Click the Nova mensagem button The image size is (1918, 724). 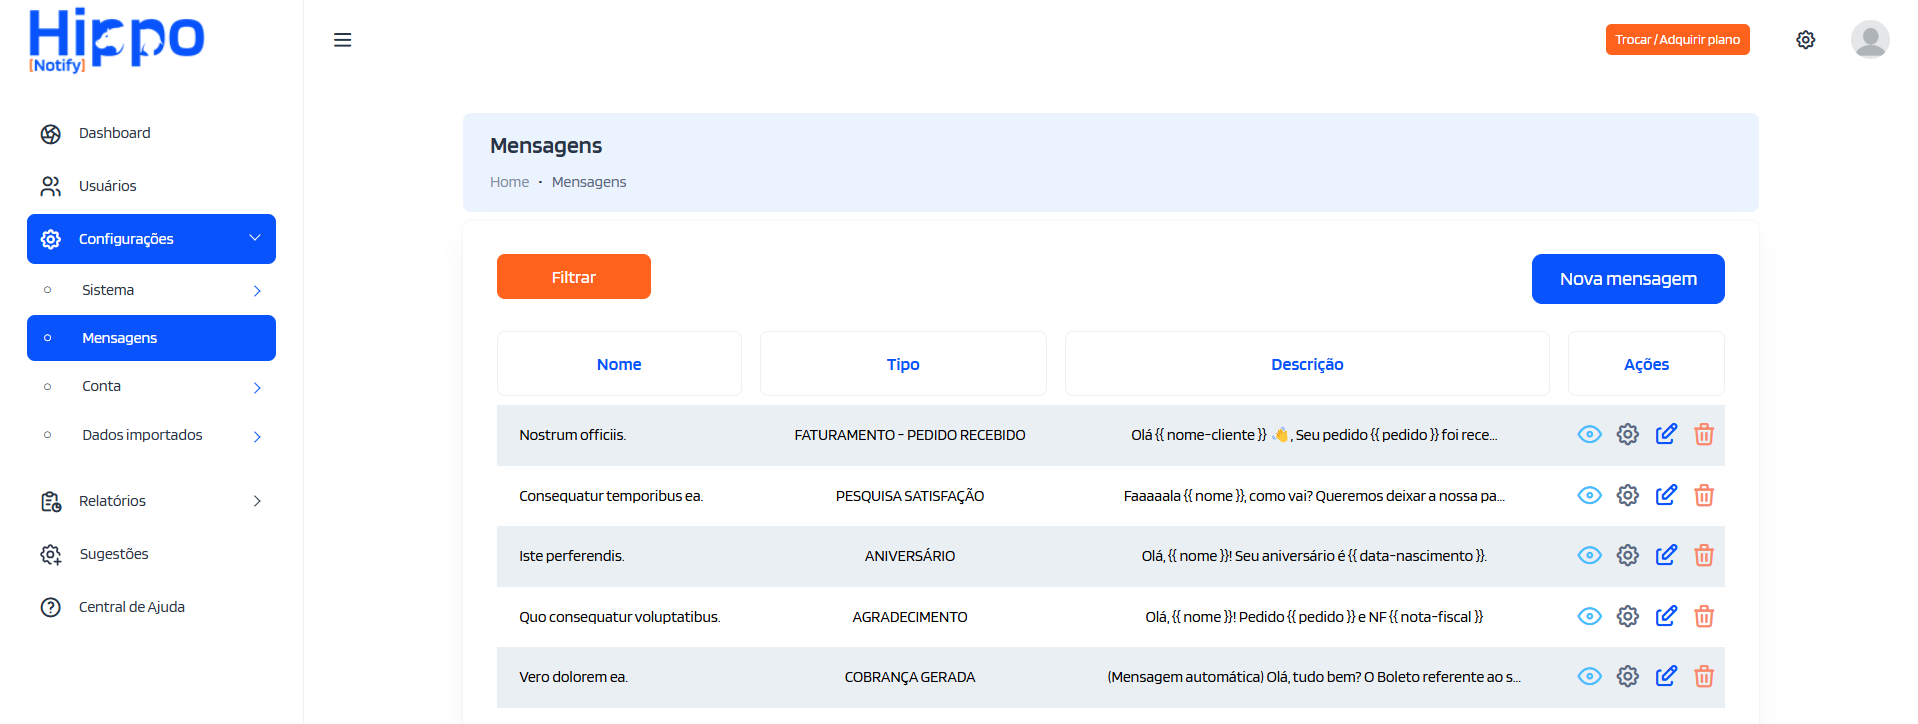pyautogui.click(x=1627, y=279)
